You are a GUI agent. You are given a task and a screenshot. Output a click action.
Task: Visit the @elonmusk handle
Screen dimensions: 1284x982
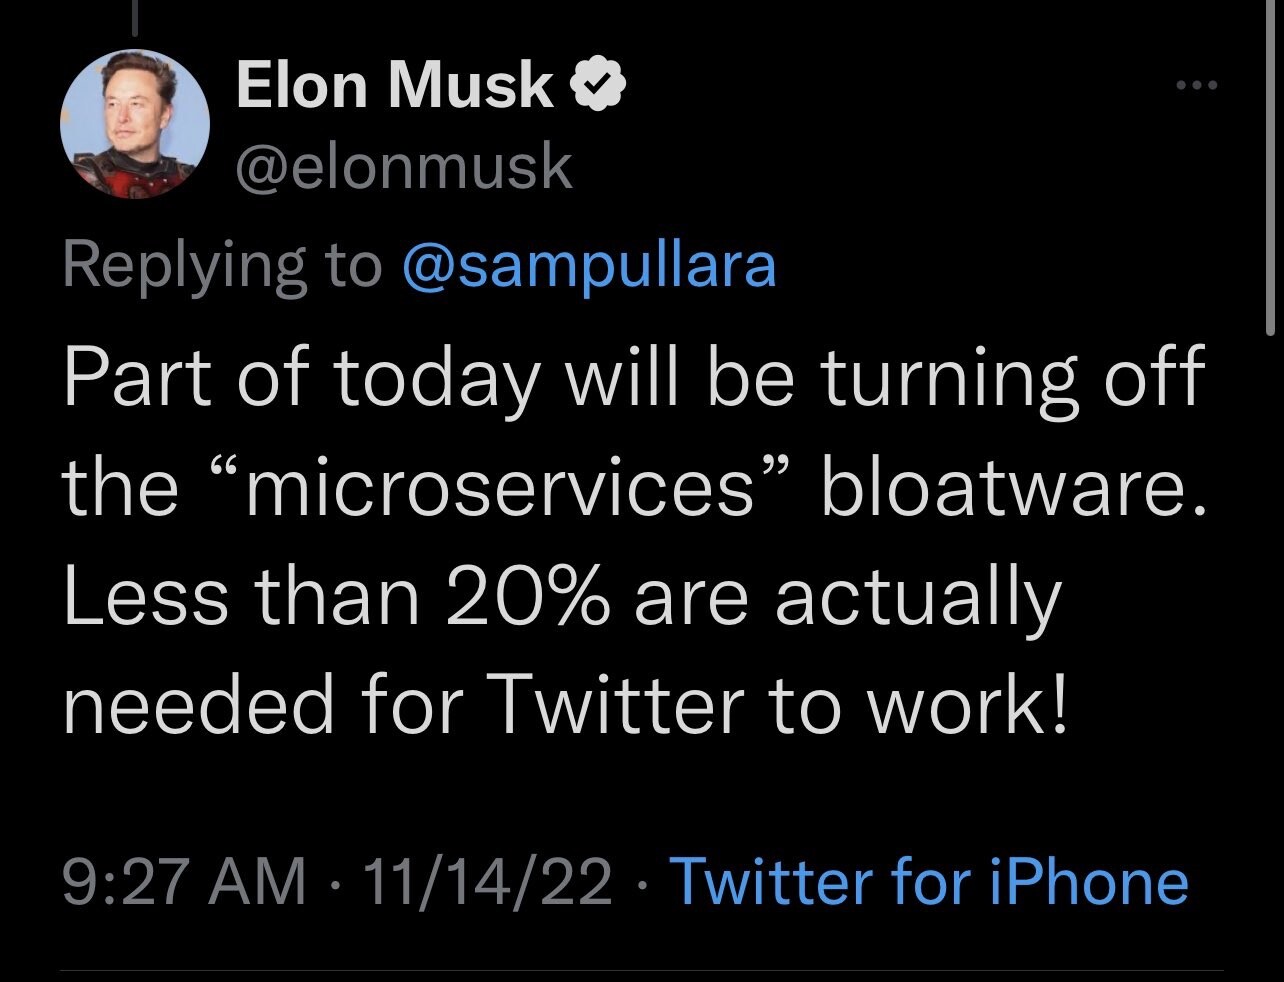pos(403,167)
